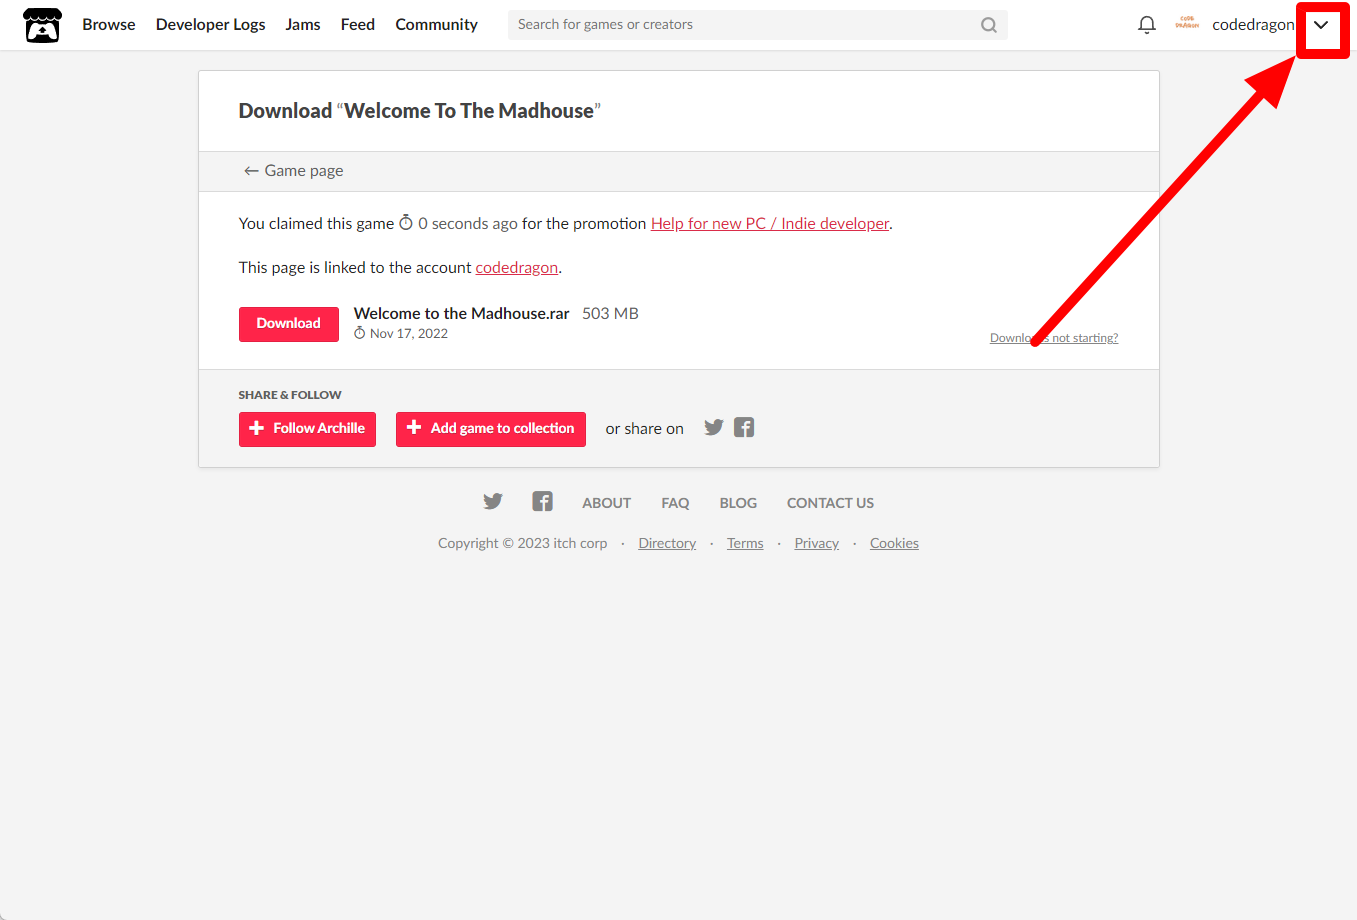This screenshot has width=1357, height=920.
Task: Download Welcome to the Madhouse.rar
Action: [x=289, y=324]
